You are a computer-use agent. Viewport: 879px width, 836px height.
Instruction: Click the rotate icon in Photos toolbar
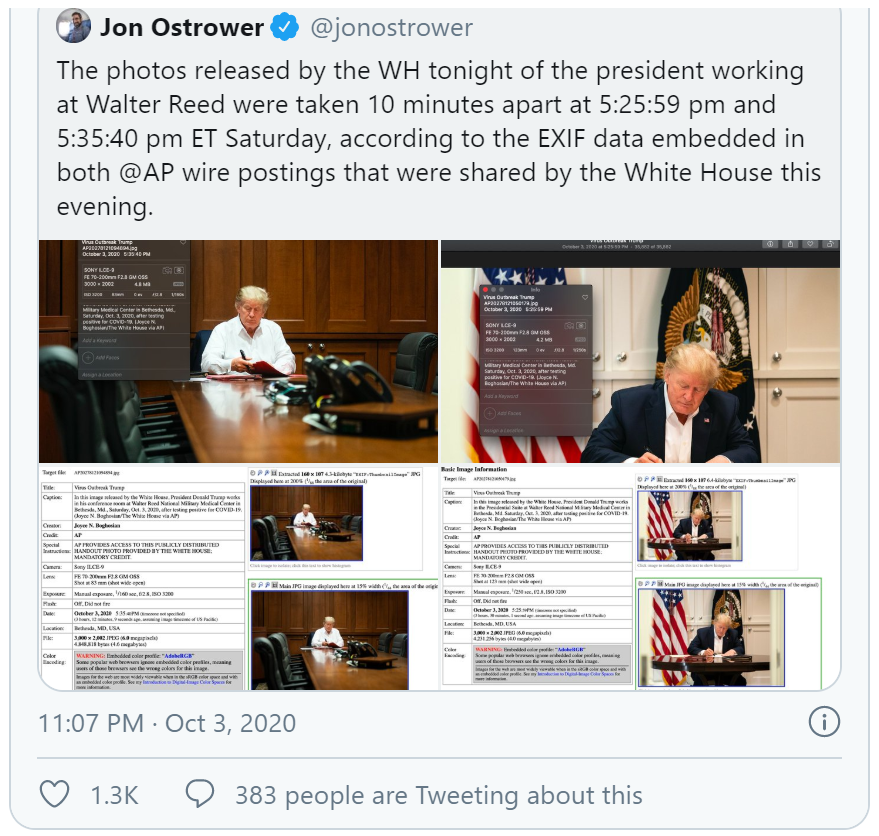tap(830, 244)
